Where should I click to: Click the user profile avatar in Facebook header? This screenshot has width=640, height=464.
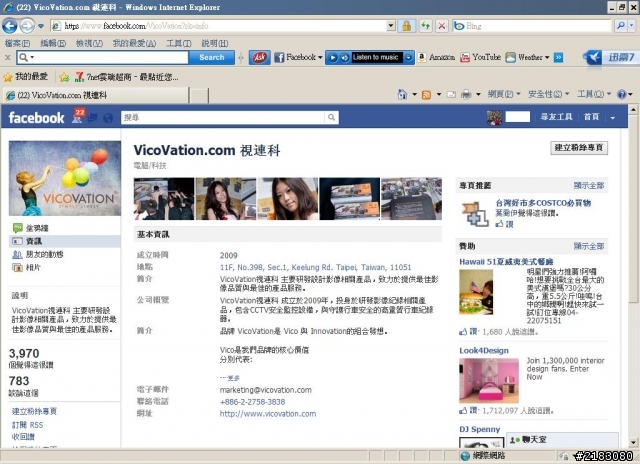point(494,118)
